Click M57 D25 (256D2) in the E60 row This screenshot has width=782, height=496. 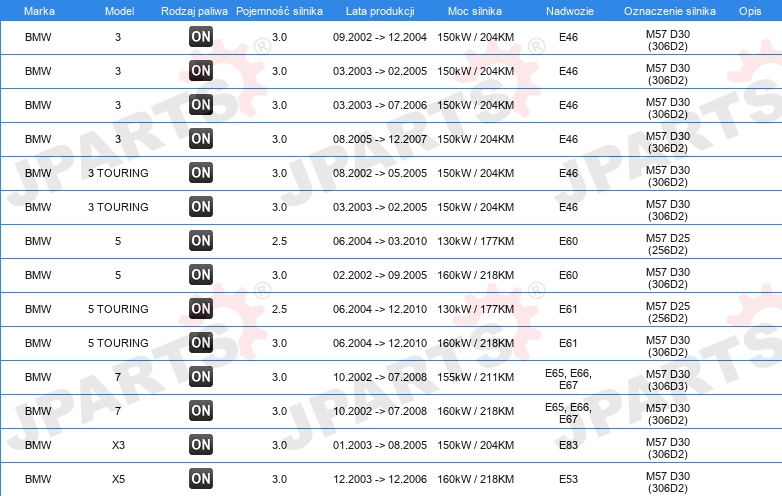click(x=668, y=244)
